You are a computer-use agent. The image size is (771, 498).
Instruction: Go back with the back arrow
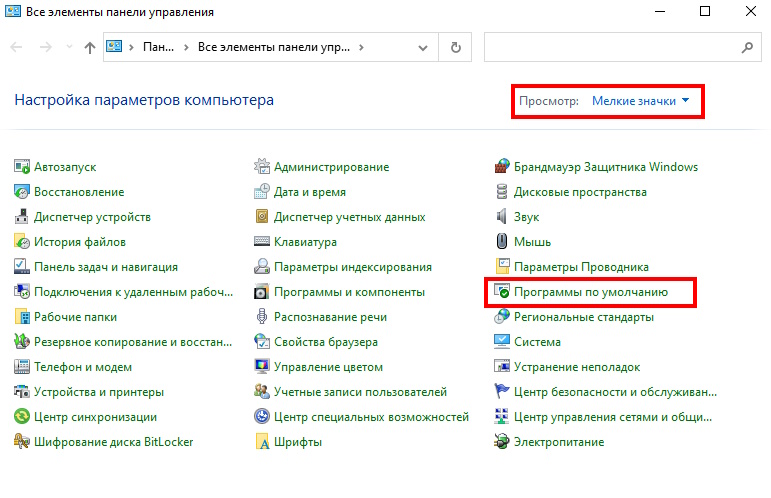[x=16, y=47]
